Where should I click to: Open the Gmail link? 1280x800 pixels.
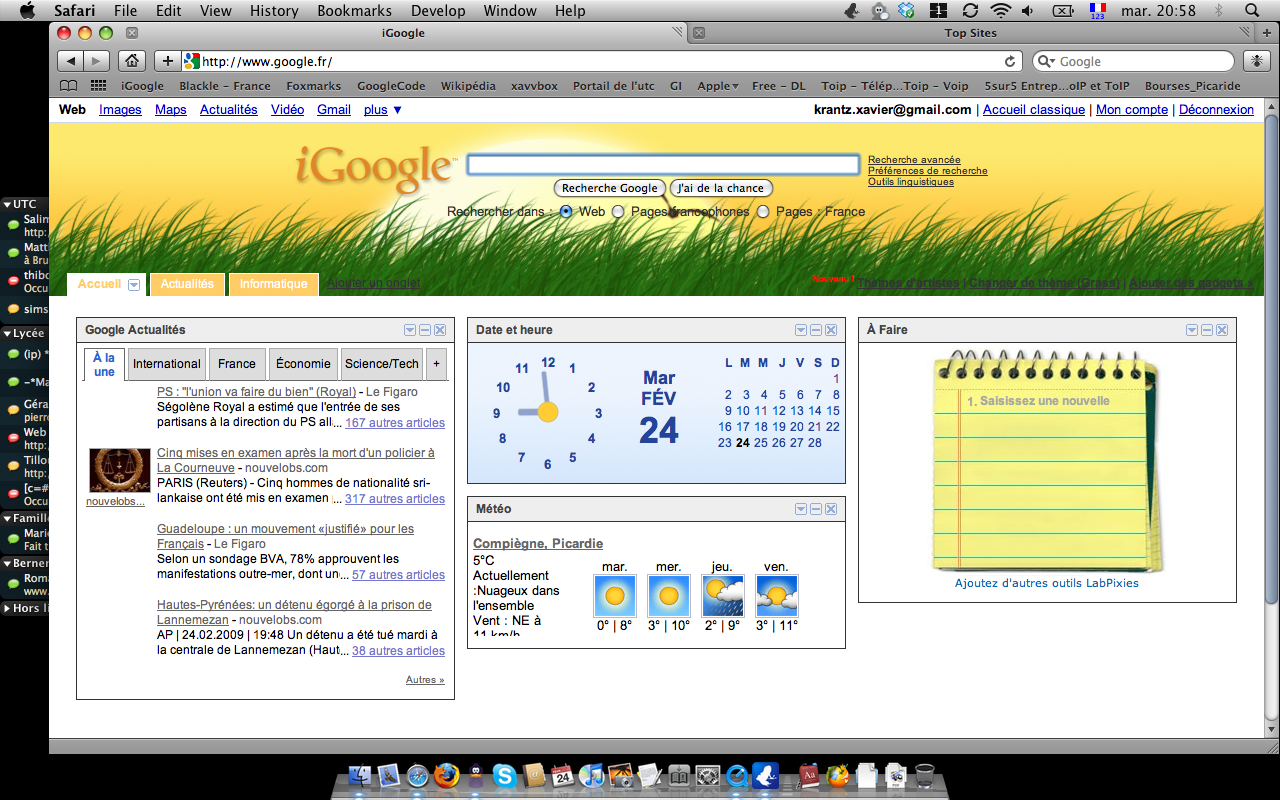point(334,110)
